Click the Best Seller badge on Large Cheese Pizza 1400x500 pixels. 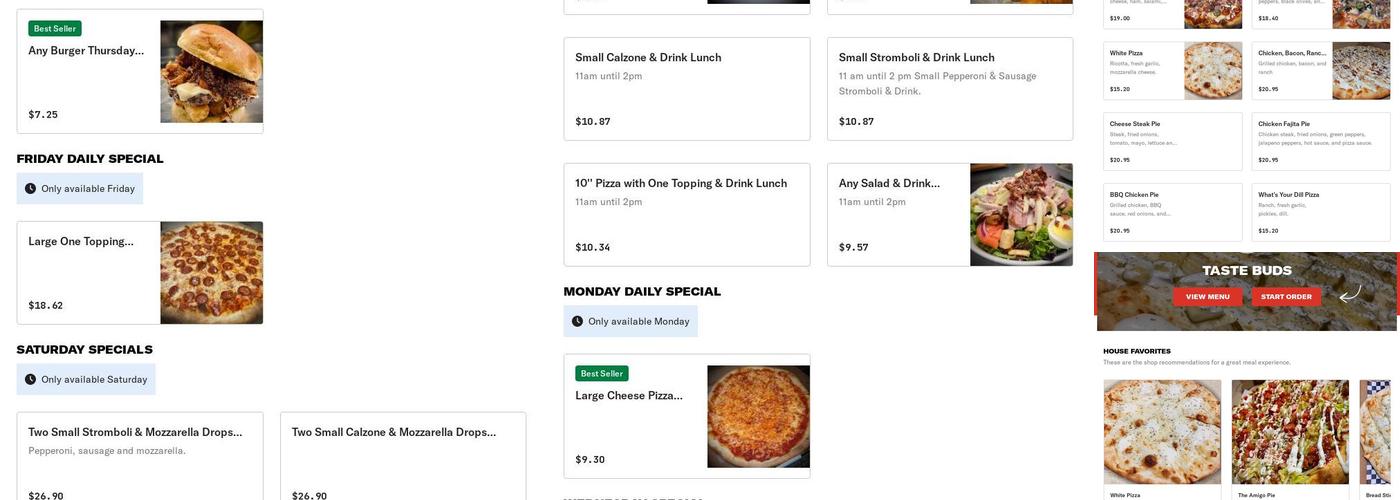(x=602, y=374)
